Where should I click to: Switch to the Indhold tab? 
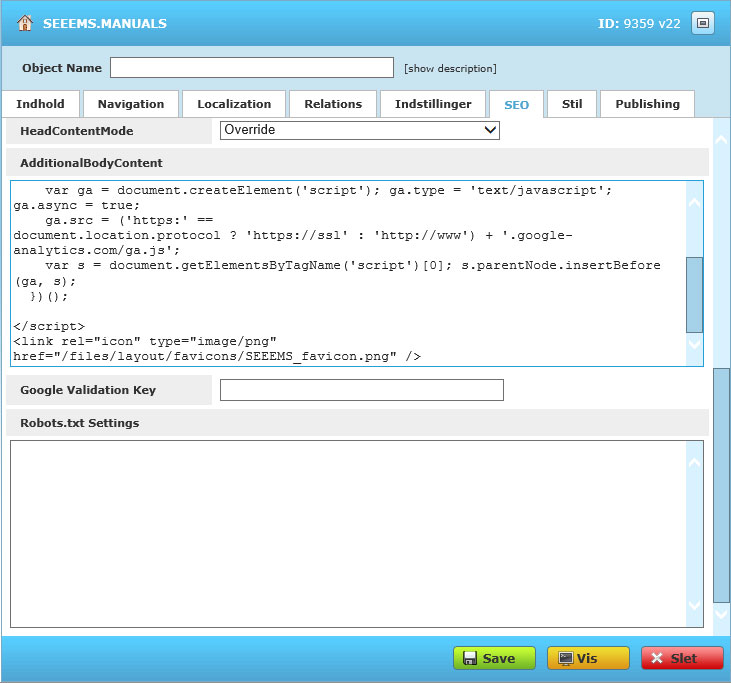(41, 104)
